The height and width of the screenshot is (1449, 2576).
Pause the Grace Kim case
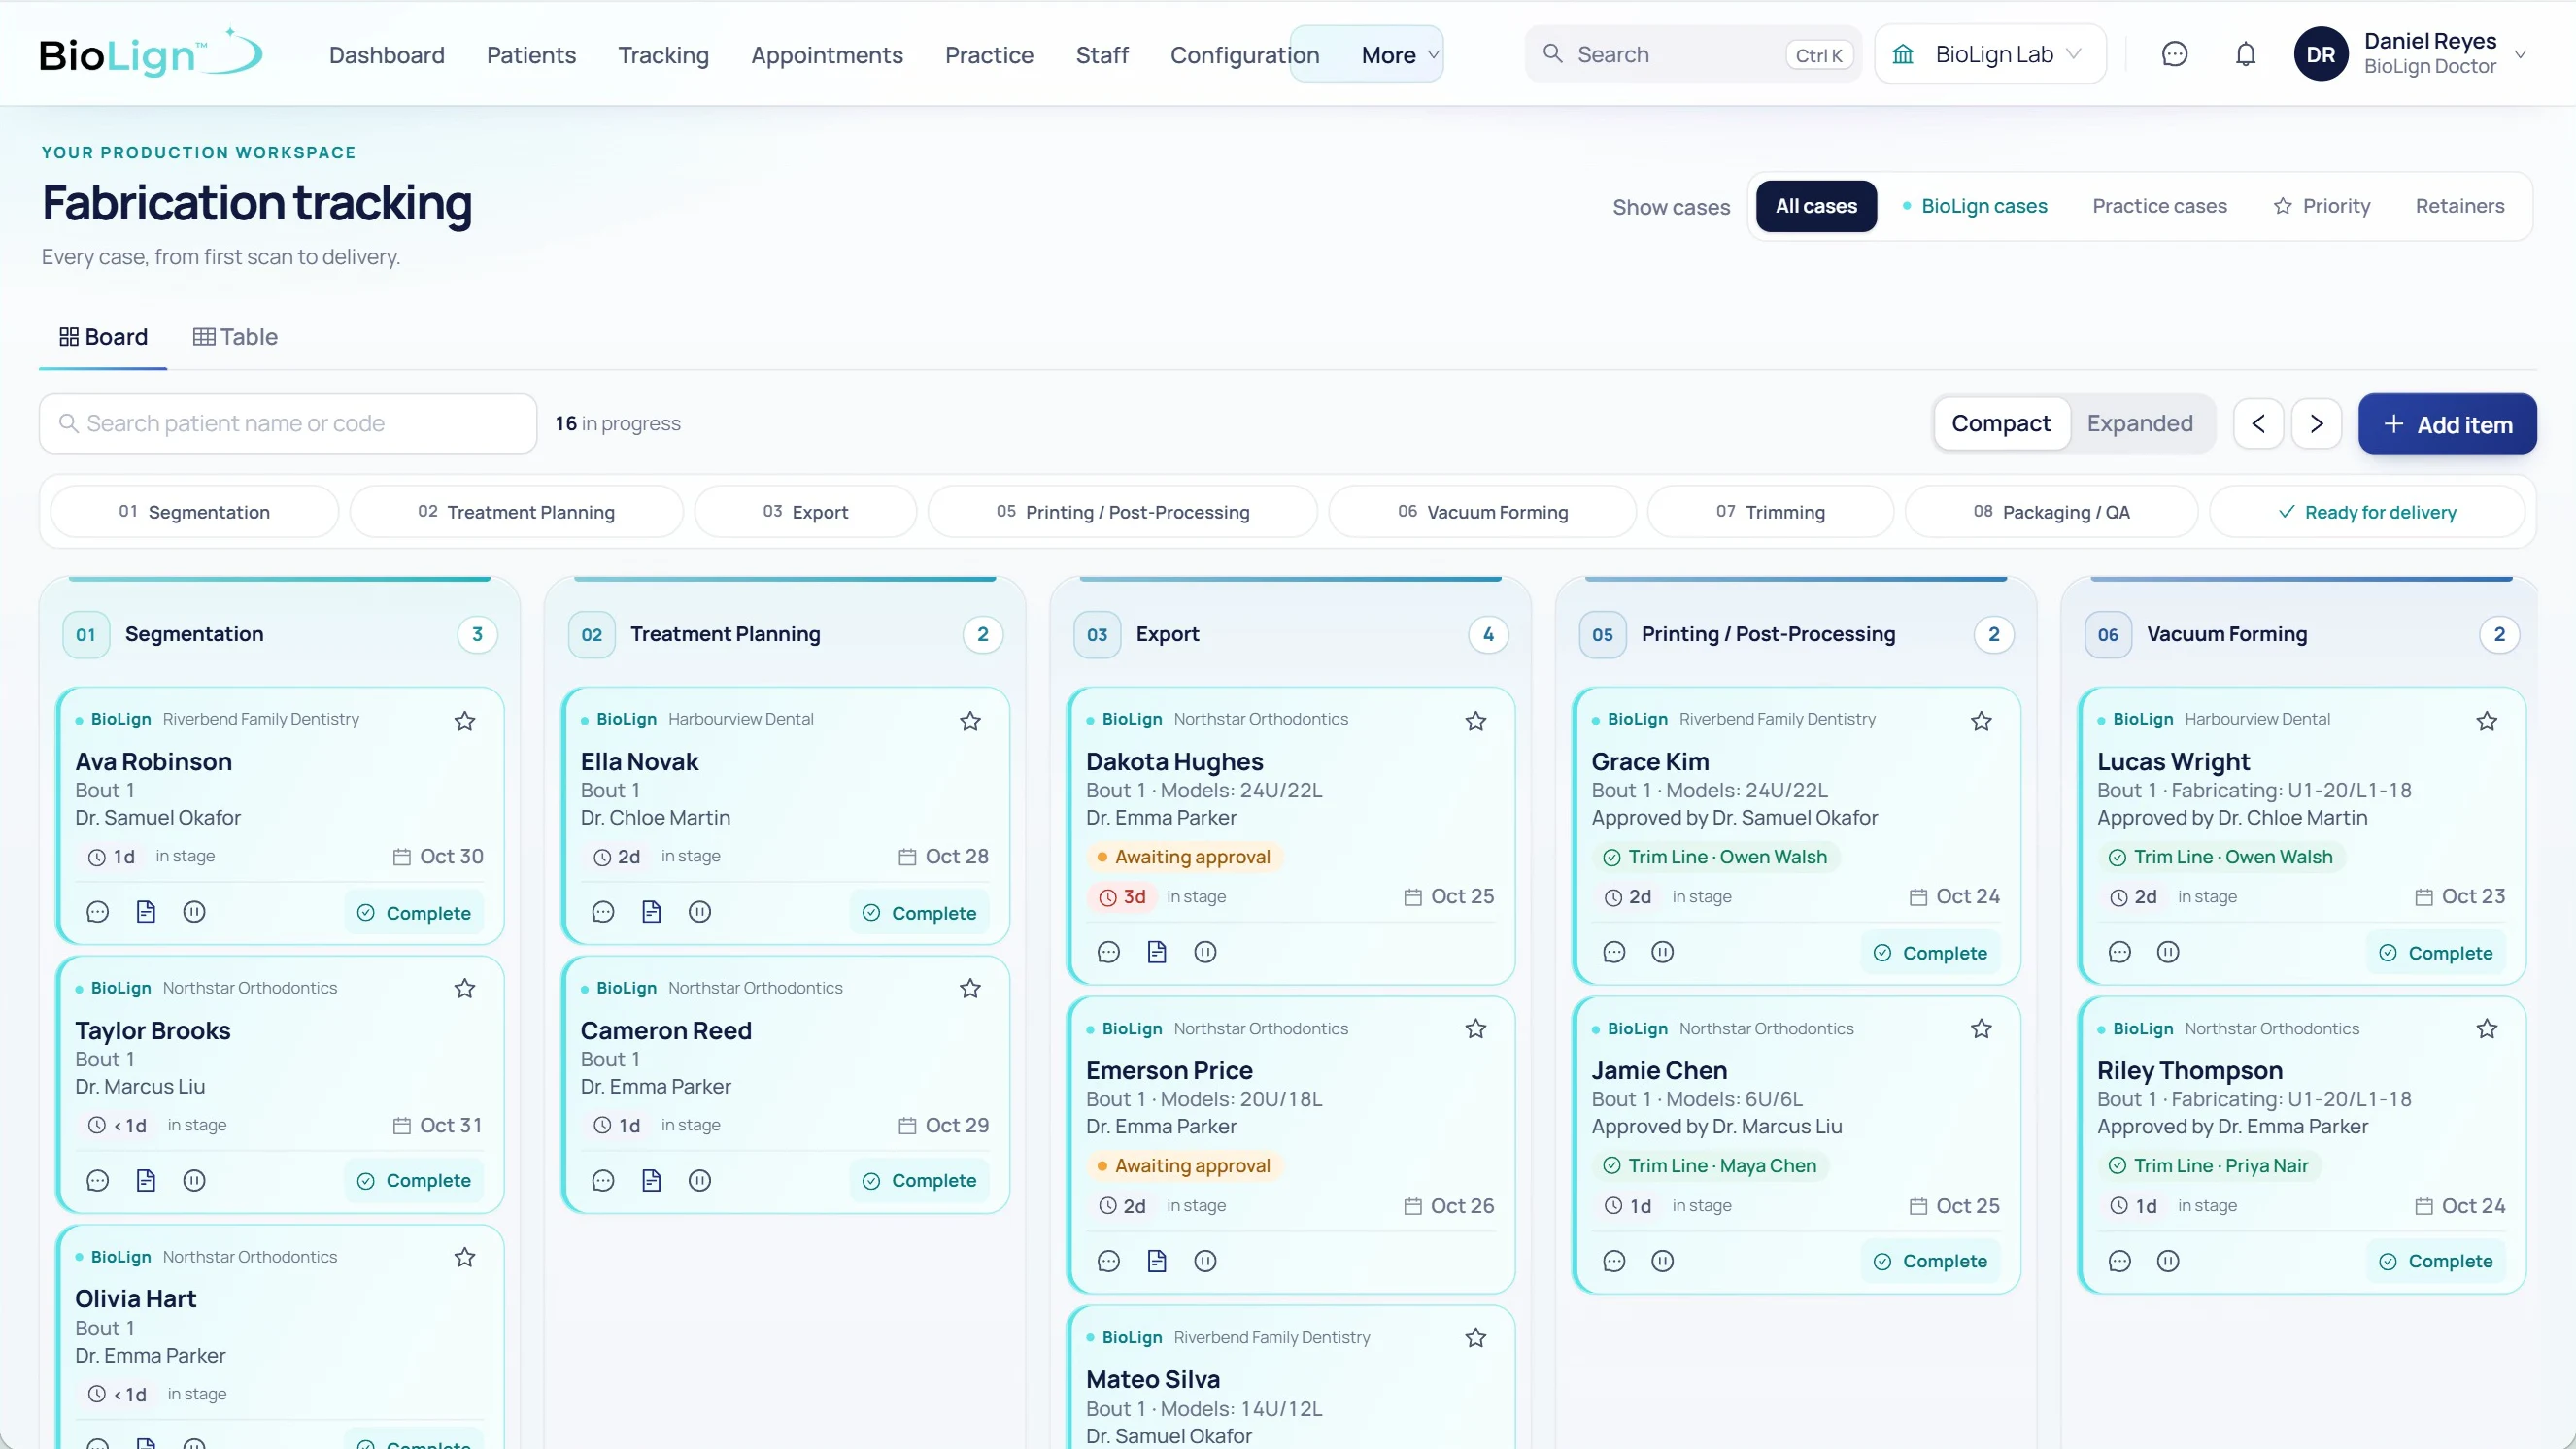[1662, 952]
